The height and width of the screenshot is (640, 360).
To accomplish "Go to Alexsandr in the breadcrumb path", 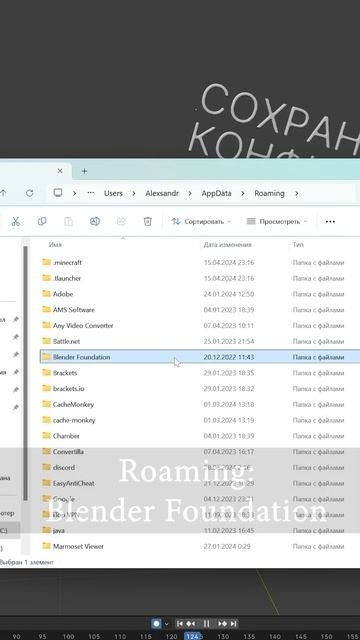I will click(162, 193).
